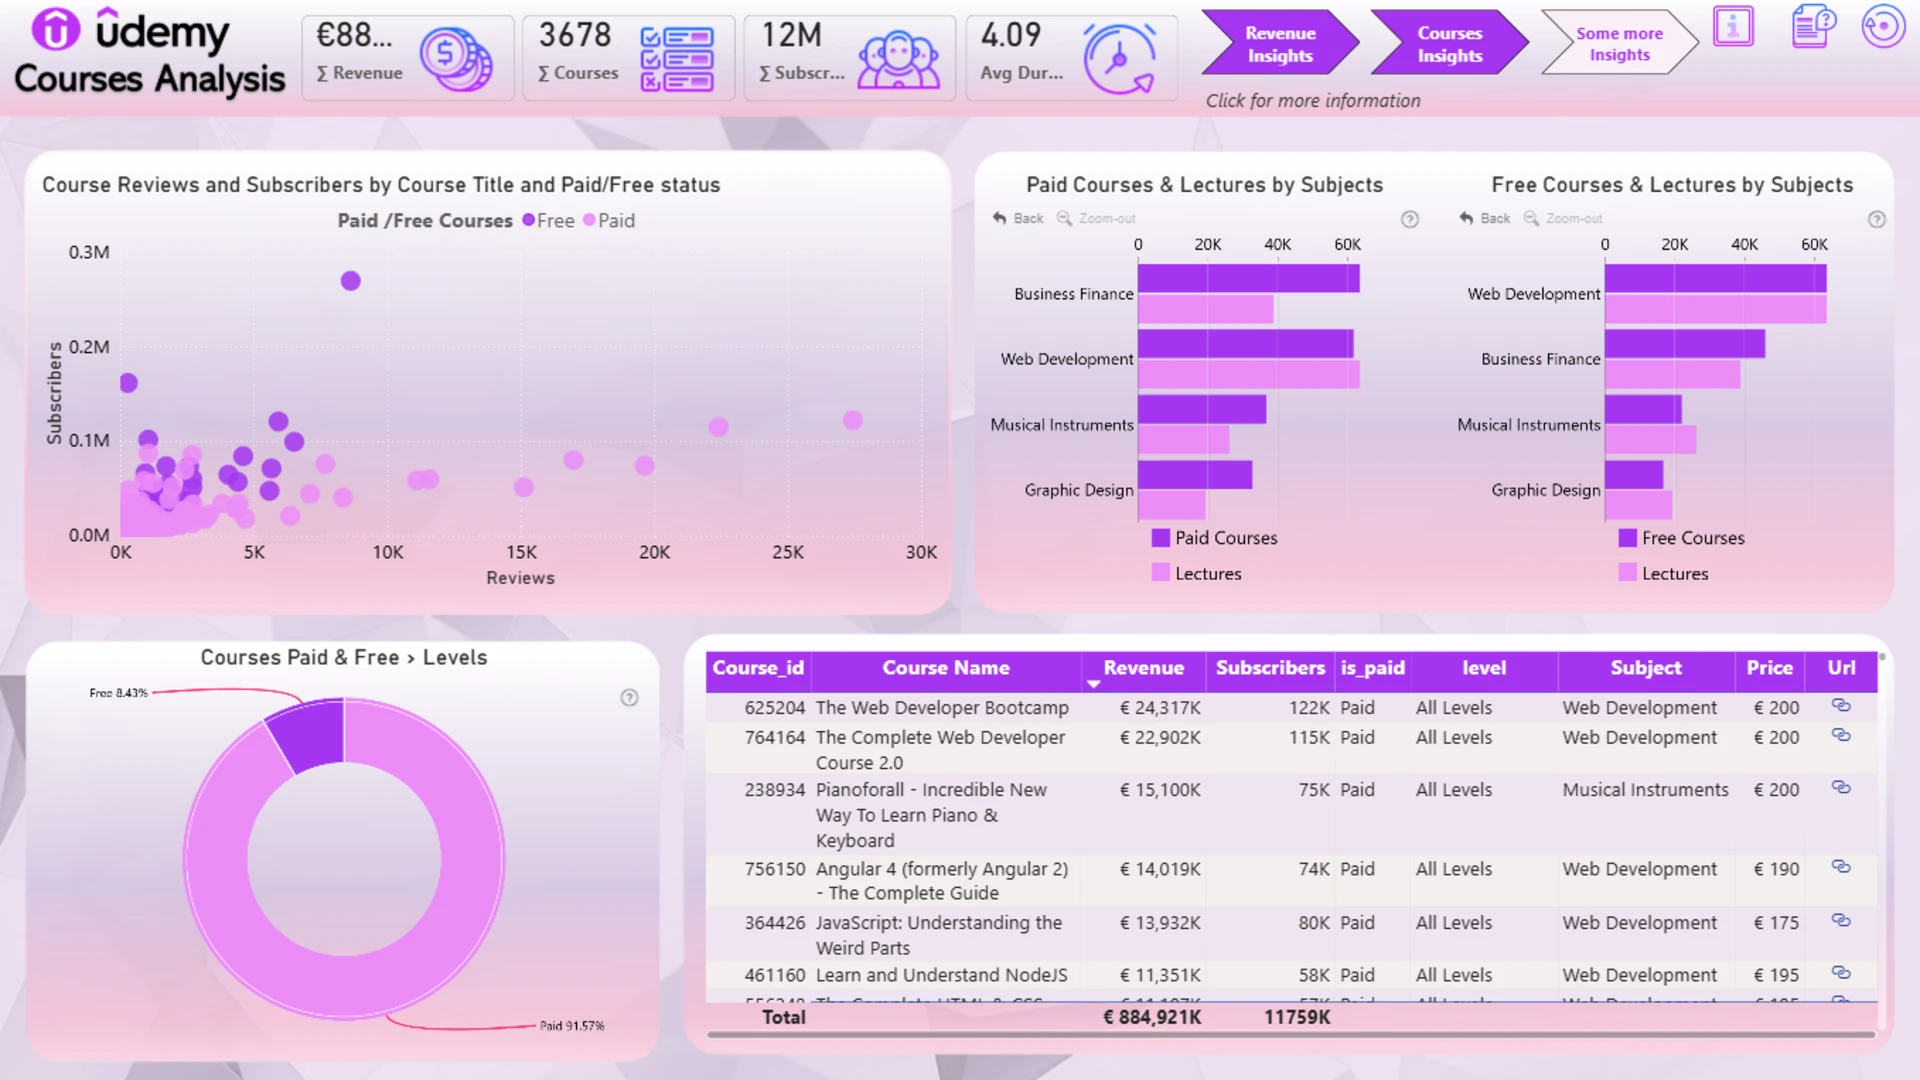Screen dimensions: 1920x1080
Task: Click 'Musical Instruments' subject cell in table
Action: click(1645, 789)
